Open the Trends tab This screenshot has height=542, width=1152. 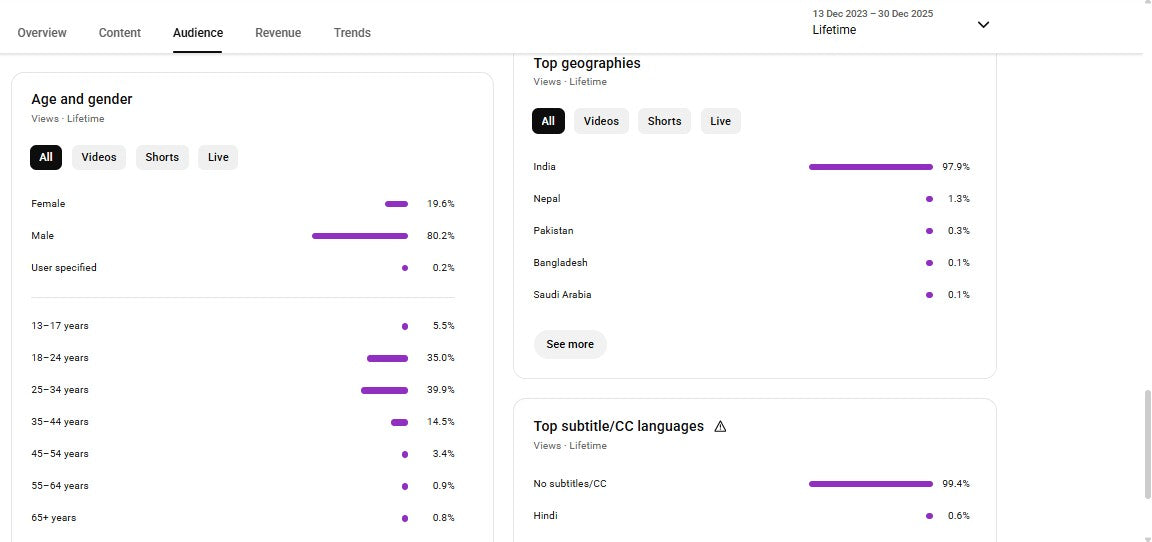click(352, 33)
